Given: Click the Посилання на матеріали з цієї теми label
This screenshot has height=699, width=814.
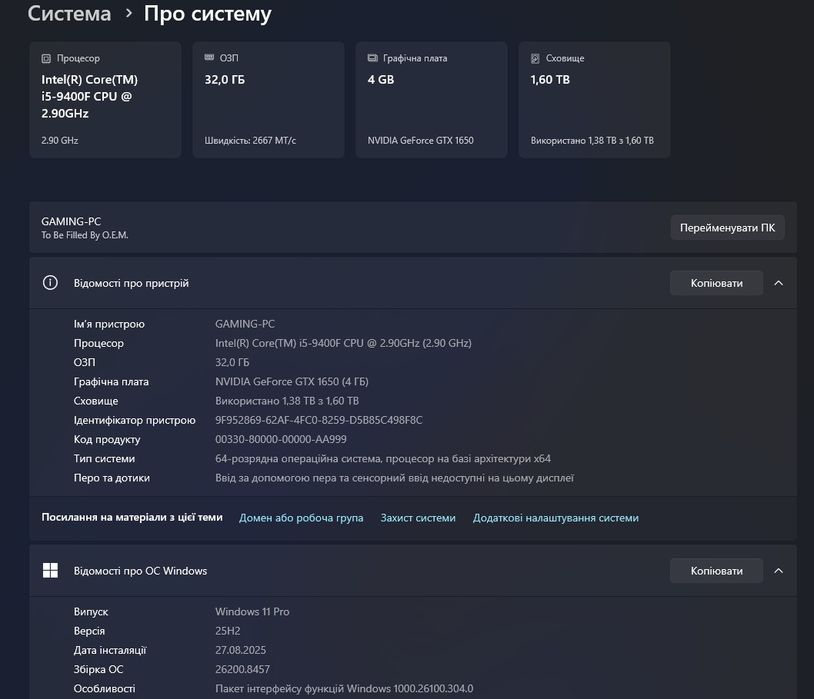Looking at the screenshot, I should [x=132, y=517].
